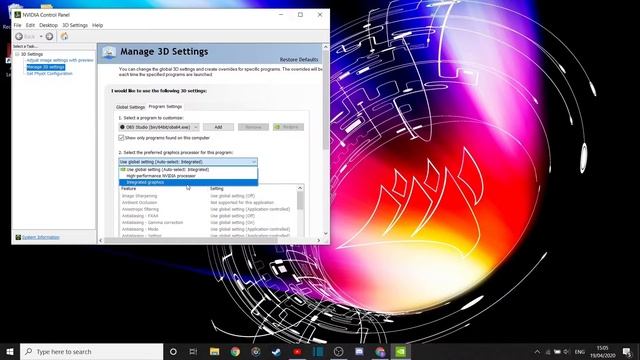Open the red app icon on taskbar
640x360 pixels.
297,351
